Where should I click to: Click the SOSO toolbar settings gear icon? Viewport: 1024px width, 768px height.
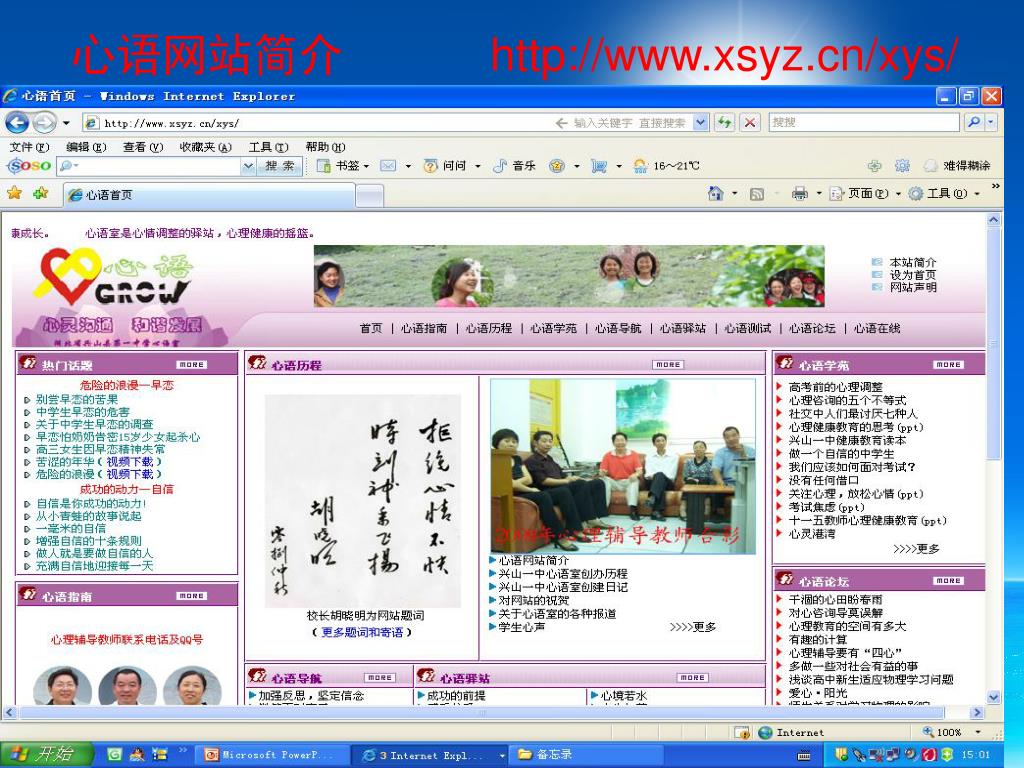coord(903,166)
